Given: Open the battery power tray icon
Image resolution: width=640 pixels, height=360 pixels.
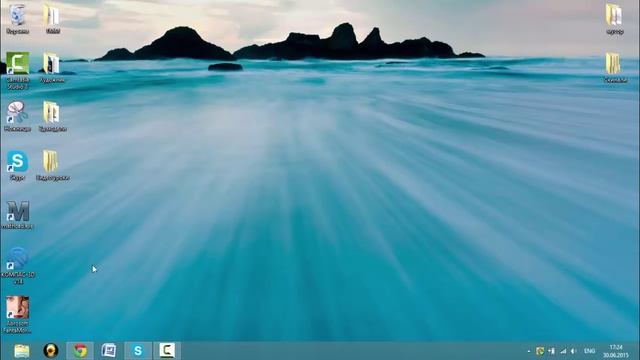Looking at the screenshot, I should (551, 351).
